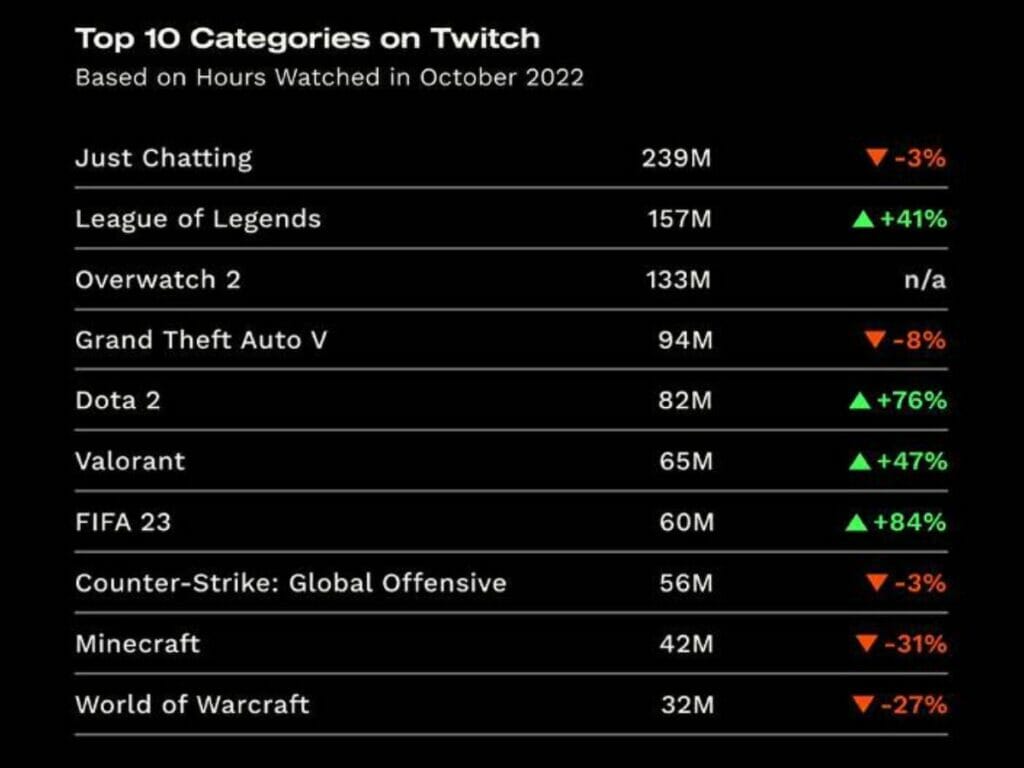Click the "Based on Hours Watched" subtitle

click(x=329, y=78)
